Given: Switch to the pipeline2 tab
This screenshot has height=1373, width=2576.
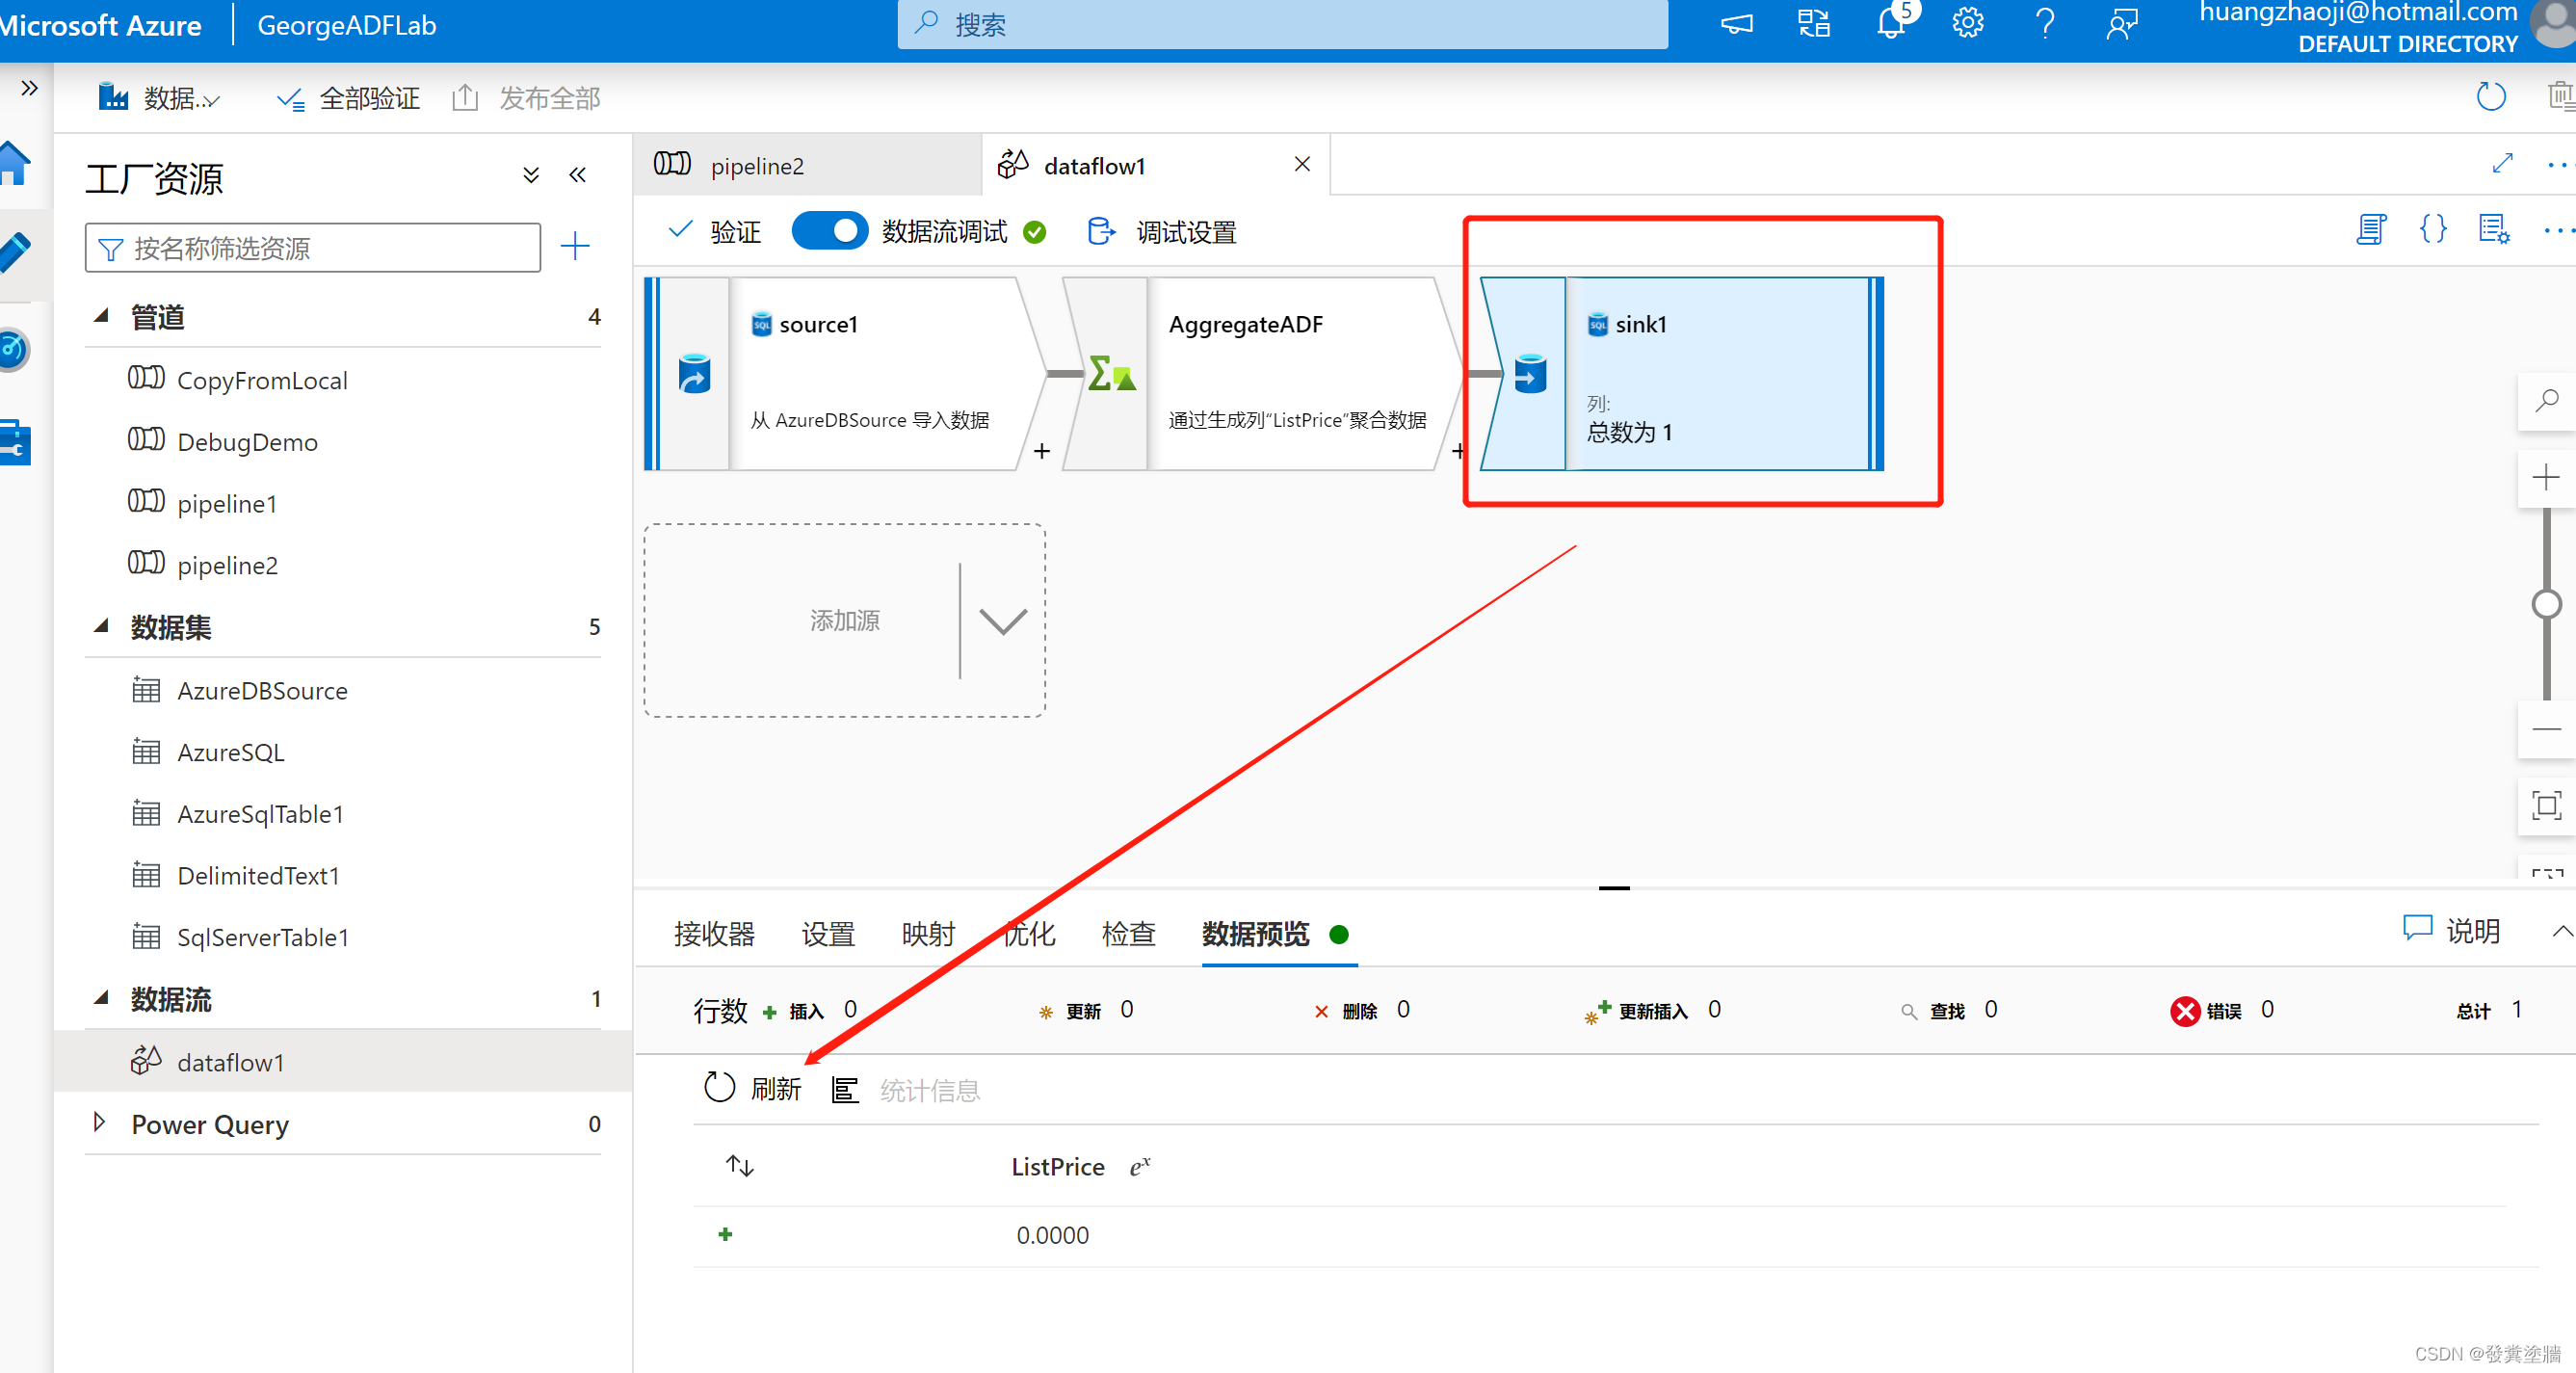Looking at the screenshot, I should 756,166.
